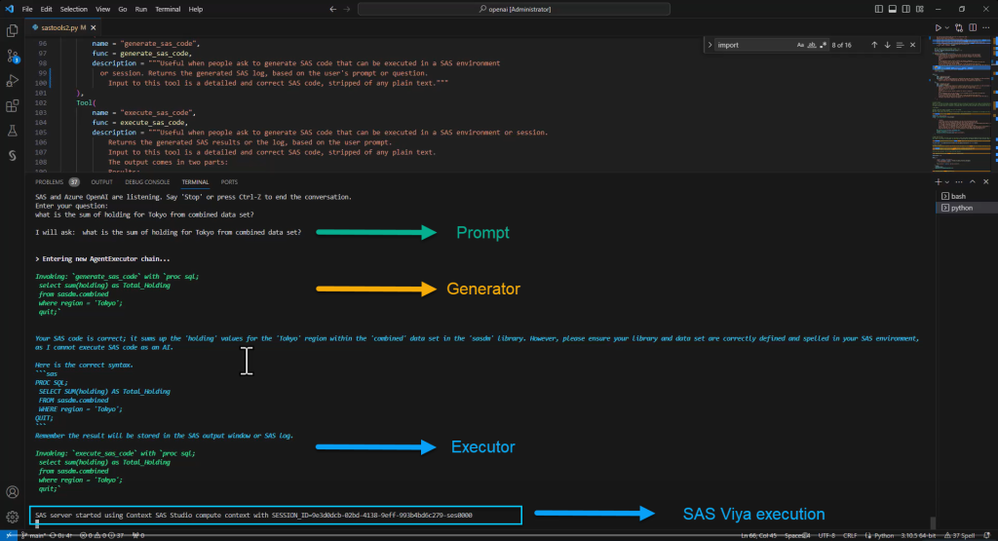998x541 pixels.
Task: Click the VS Code logo icon
Action: tap(9, 9)
